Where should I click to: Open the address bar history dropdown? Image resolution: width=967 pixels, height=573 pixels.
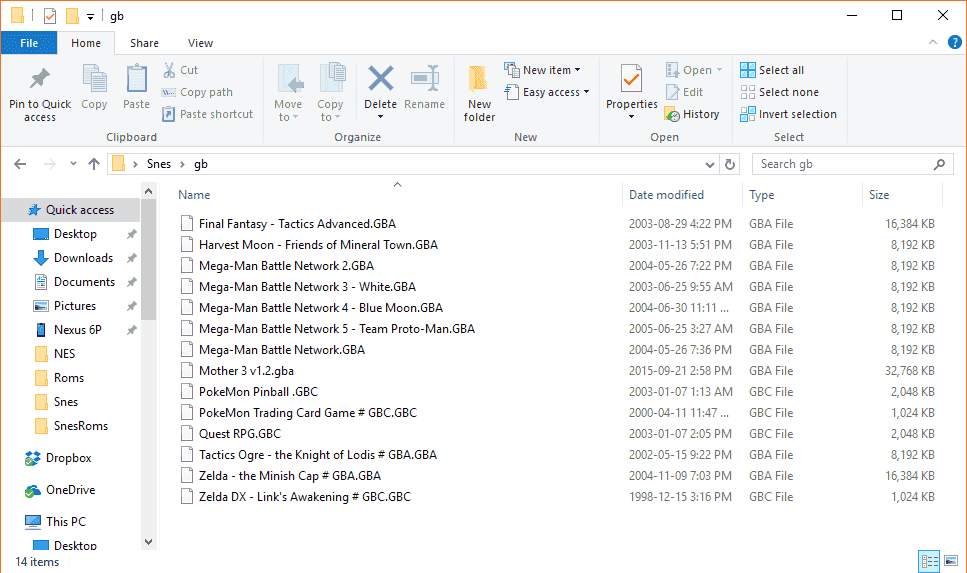[x=710, y=165]
